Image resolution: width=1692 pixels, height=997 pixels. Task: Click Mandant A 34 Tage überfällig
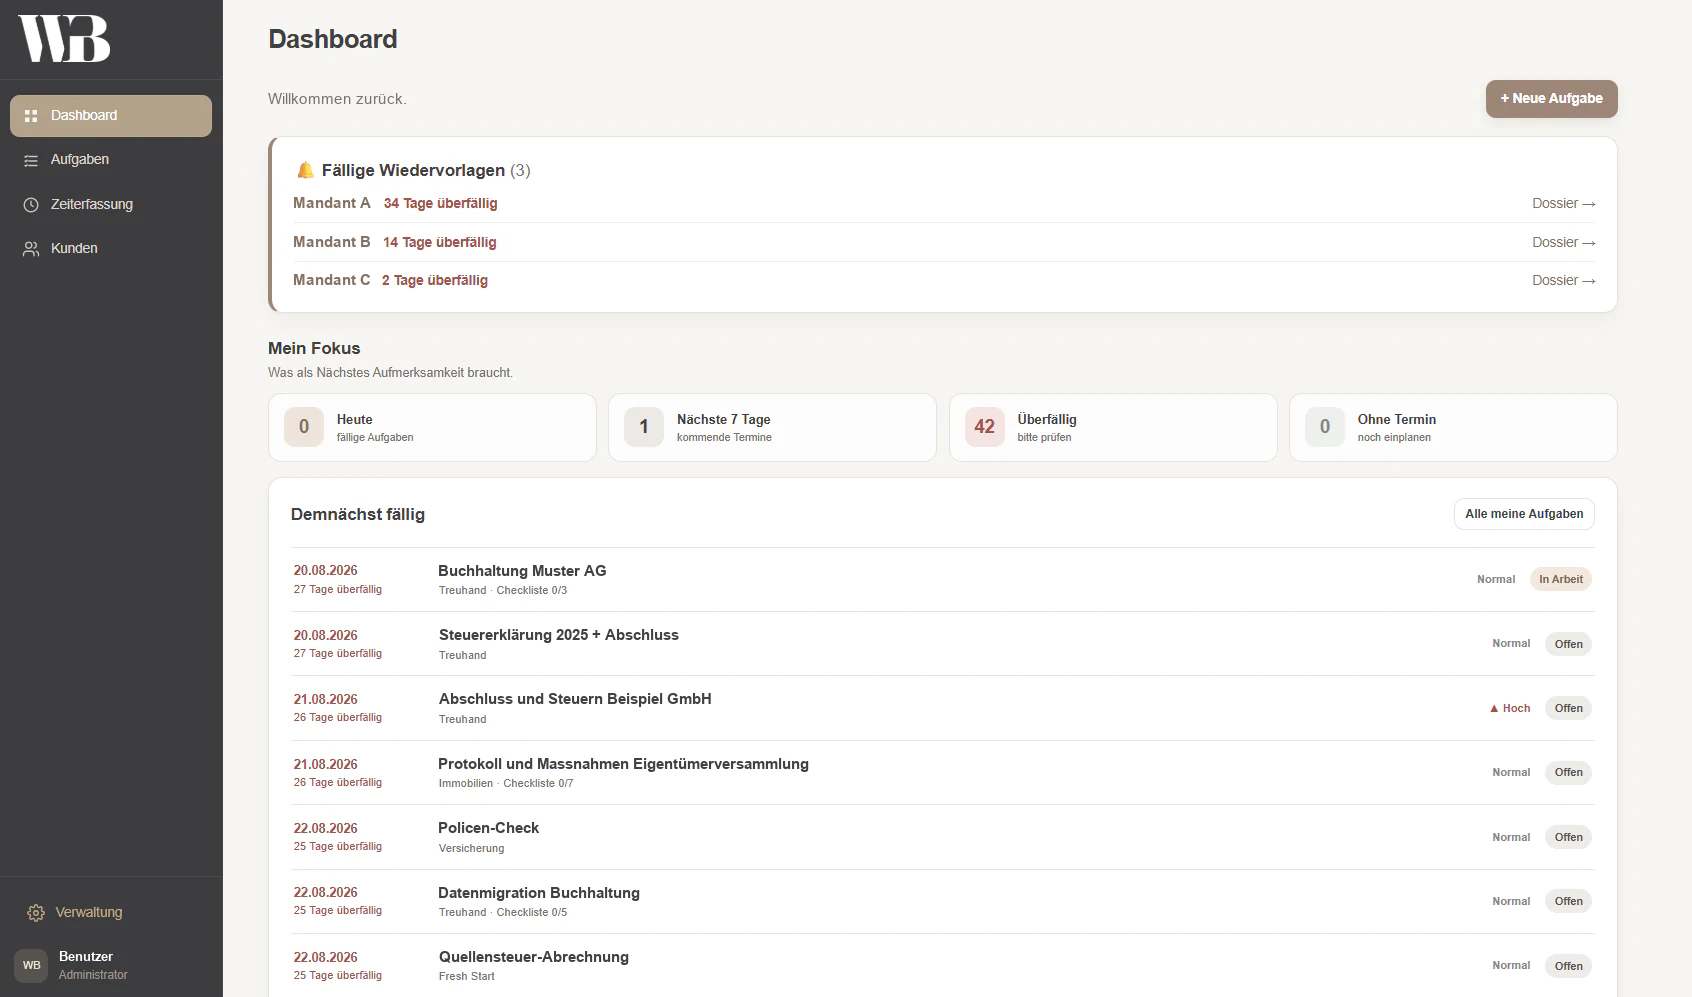point(395,203)
